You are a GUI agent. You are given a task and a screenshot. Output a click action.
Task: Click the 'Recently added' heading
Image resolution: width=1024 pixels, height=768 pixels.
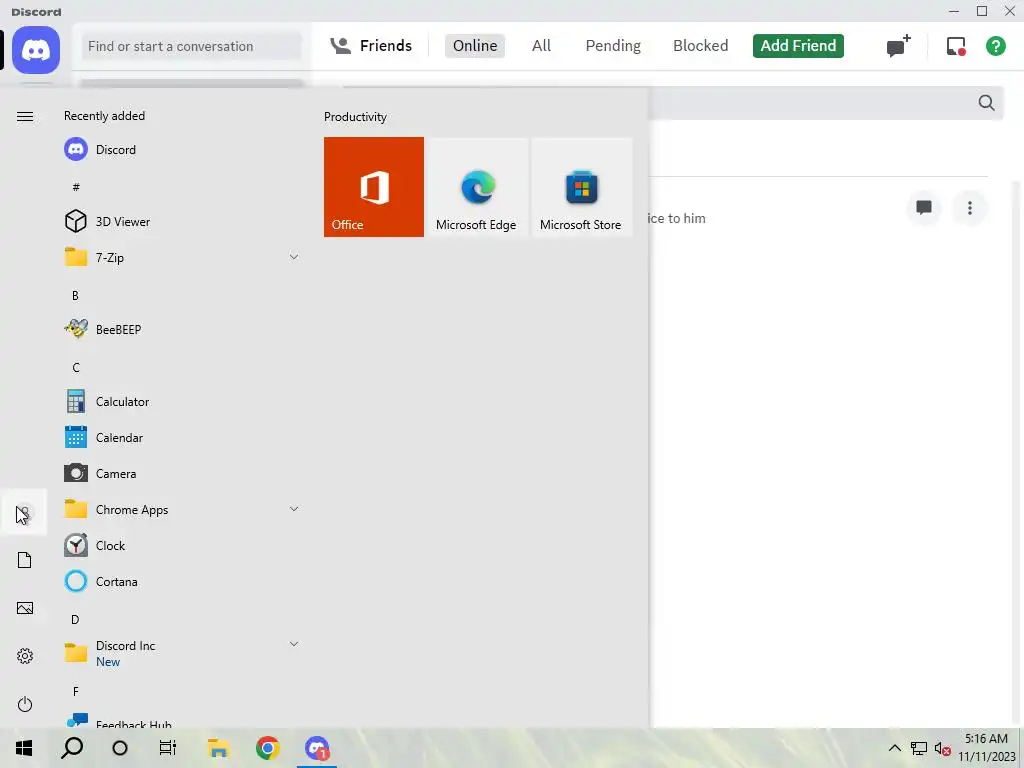tap(104, 116)
